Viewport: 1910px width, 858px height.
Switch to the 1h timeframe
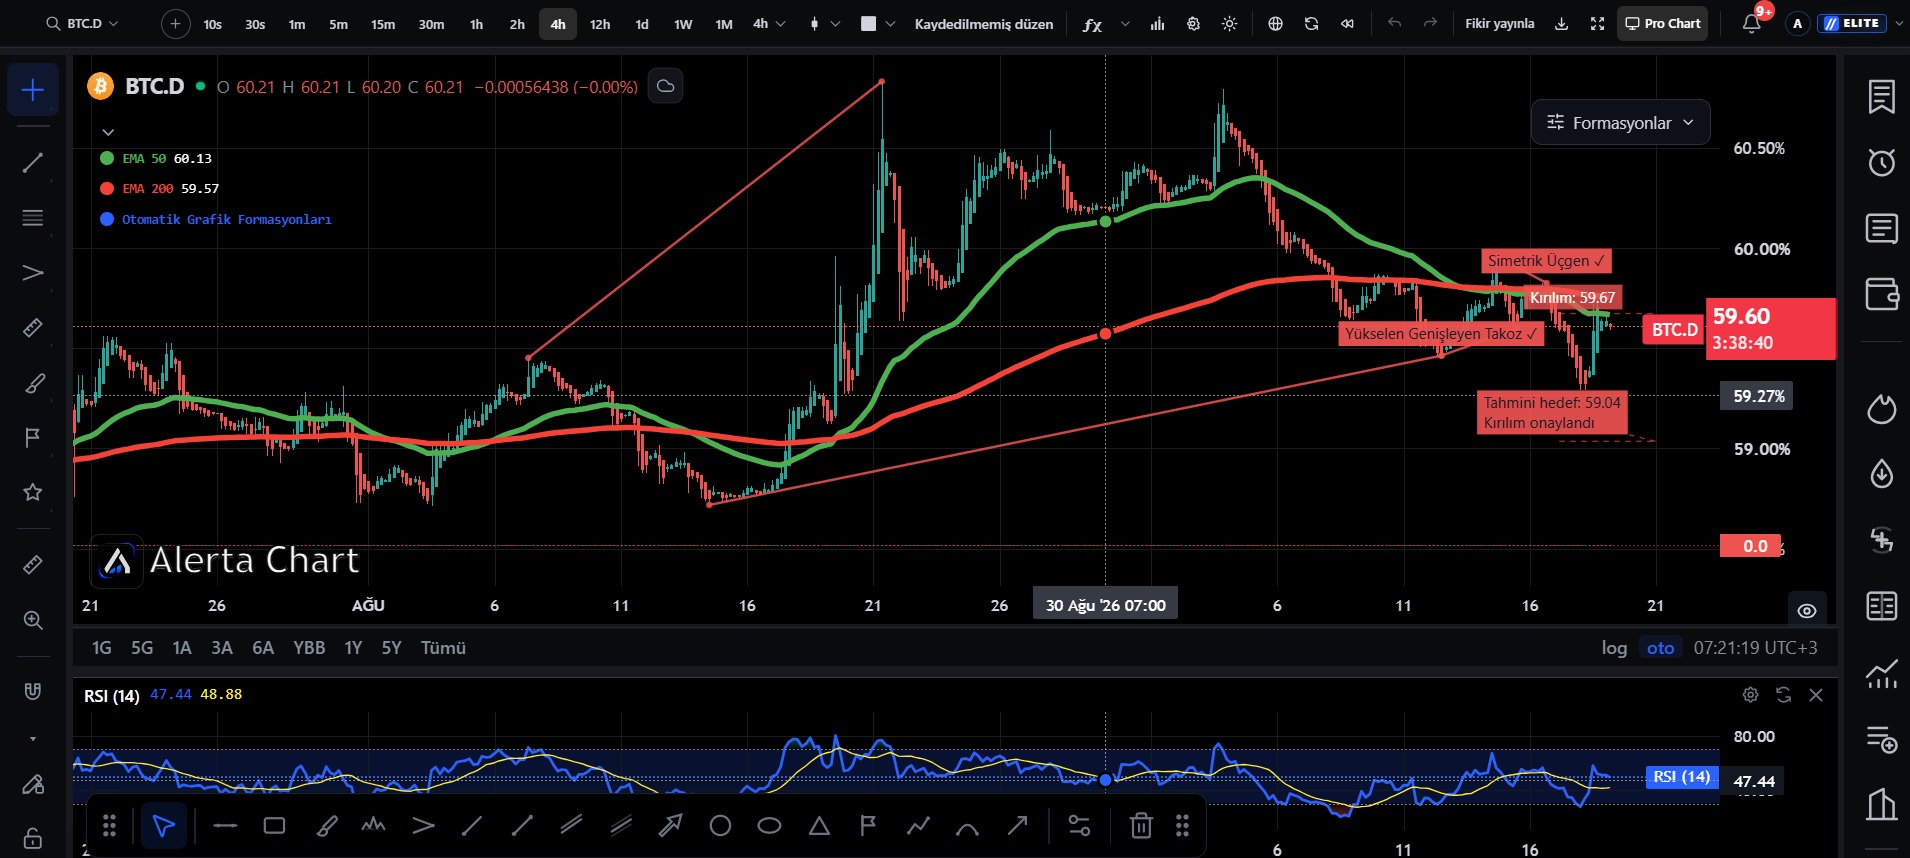476,24
